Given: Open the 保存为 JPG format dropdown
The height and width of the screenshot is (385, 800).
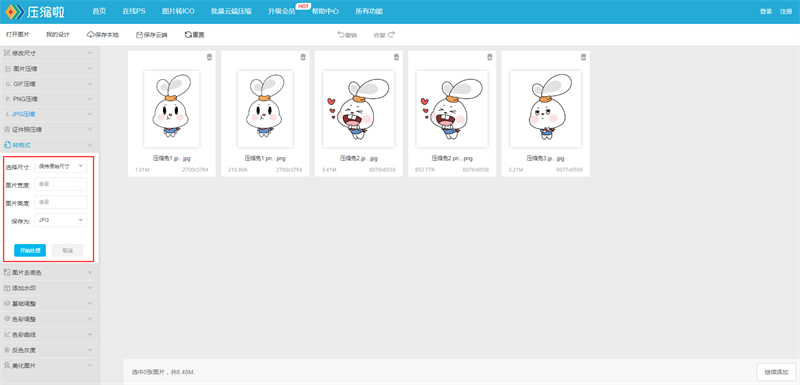Looking at the screenshot, I should coord(61,220).
